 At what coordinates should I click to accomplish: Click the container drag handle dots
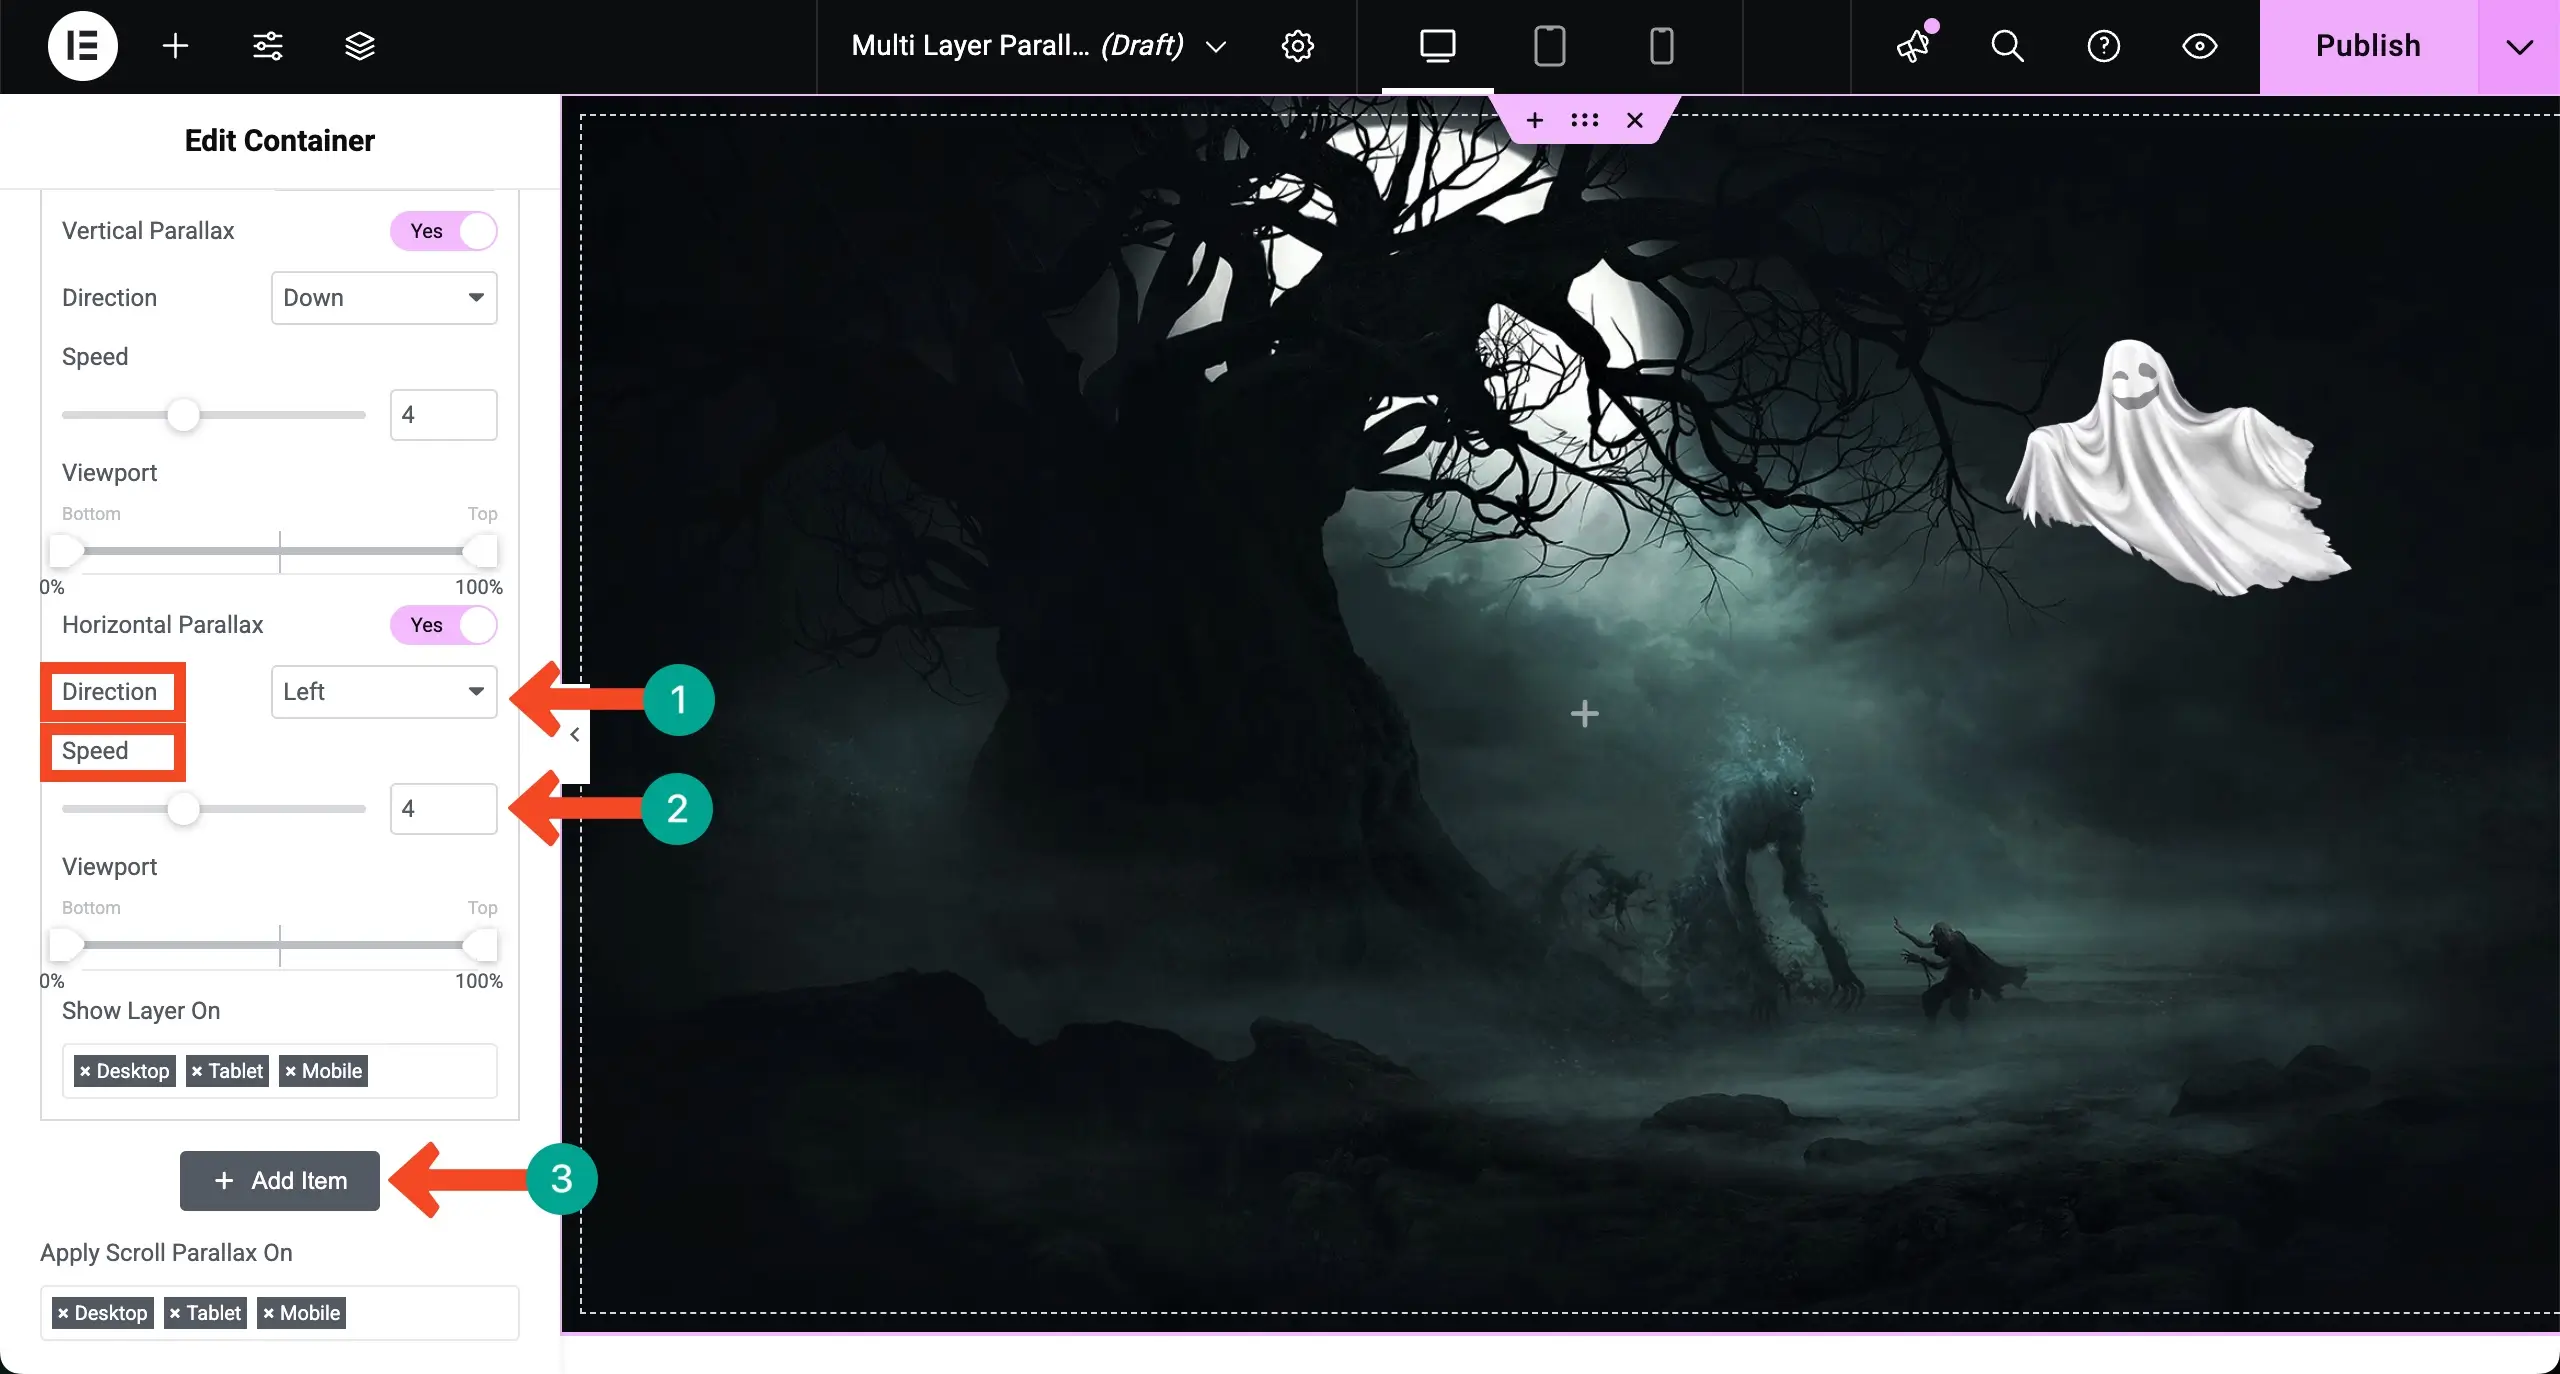[x=1584, y=120]
